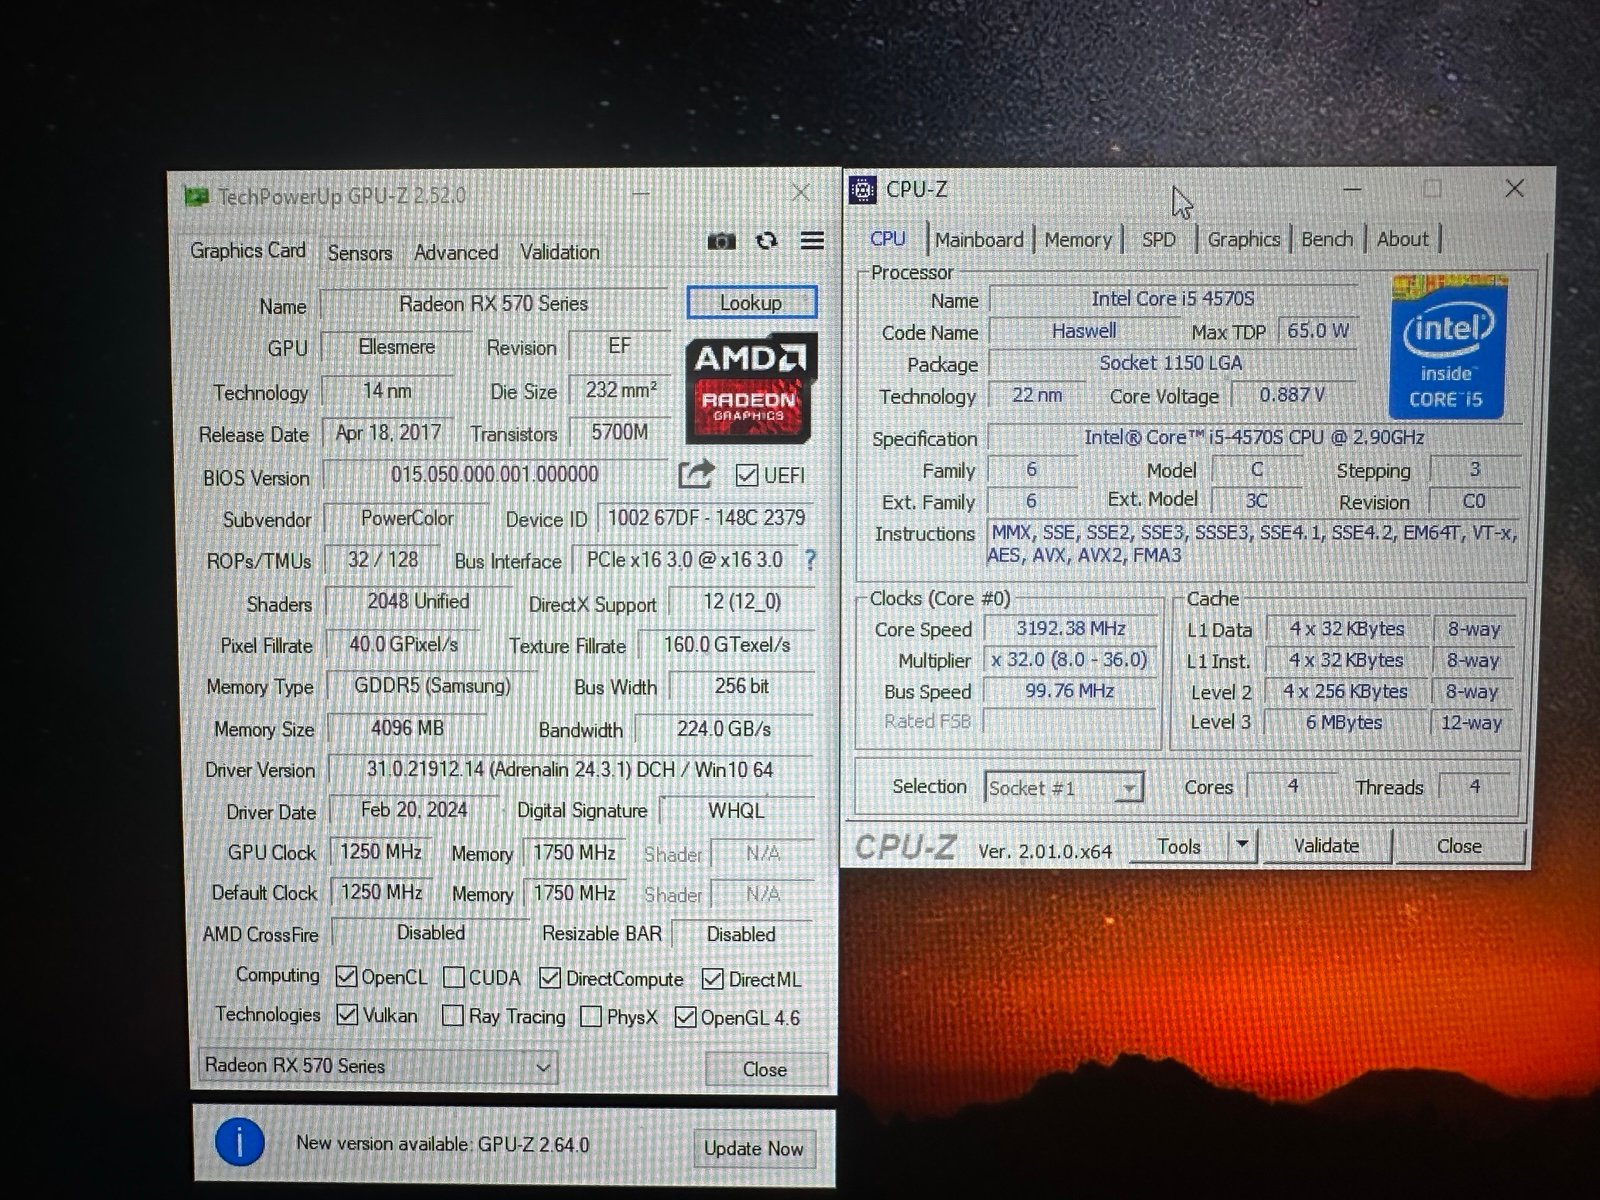This screenshot has height=1200, width=1600.
Task: Click the Core Voltage 0.887 V value
Action: [1292, 395]
